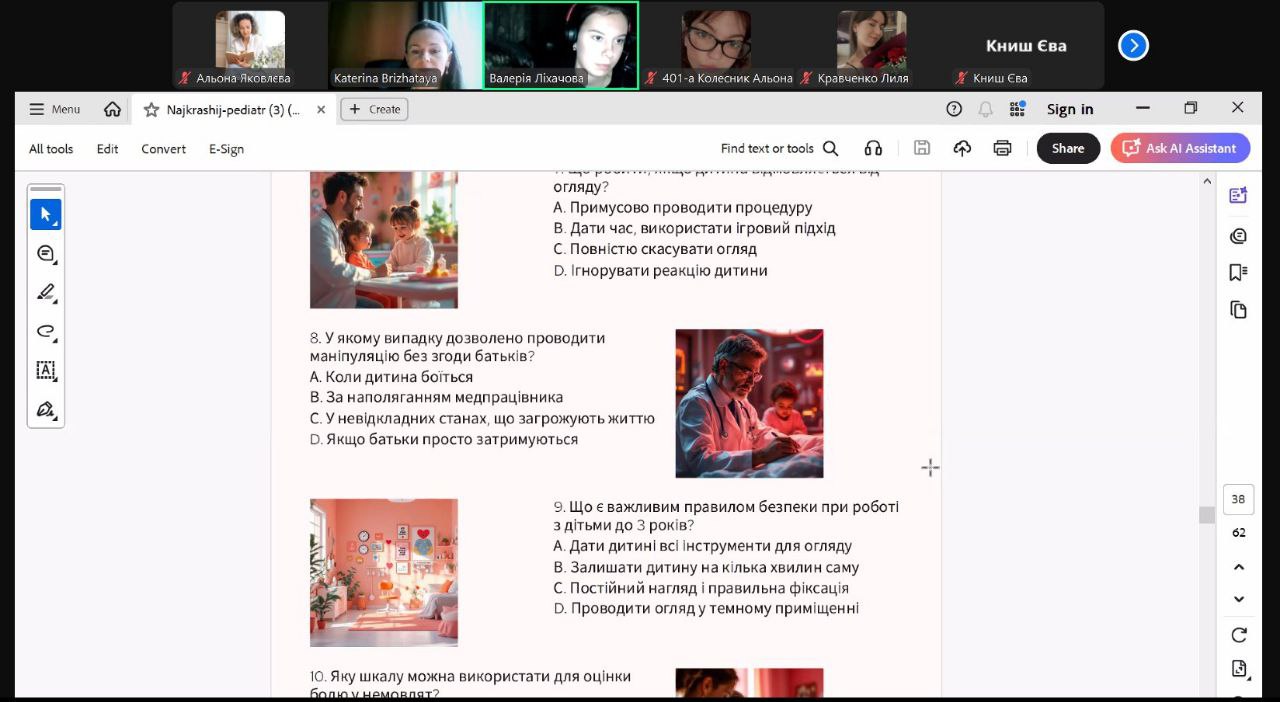Open the add comment tool
Viewport: 1280px width, 702px height.
[45, 254]
